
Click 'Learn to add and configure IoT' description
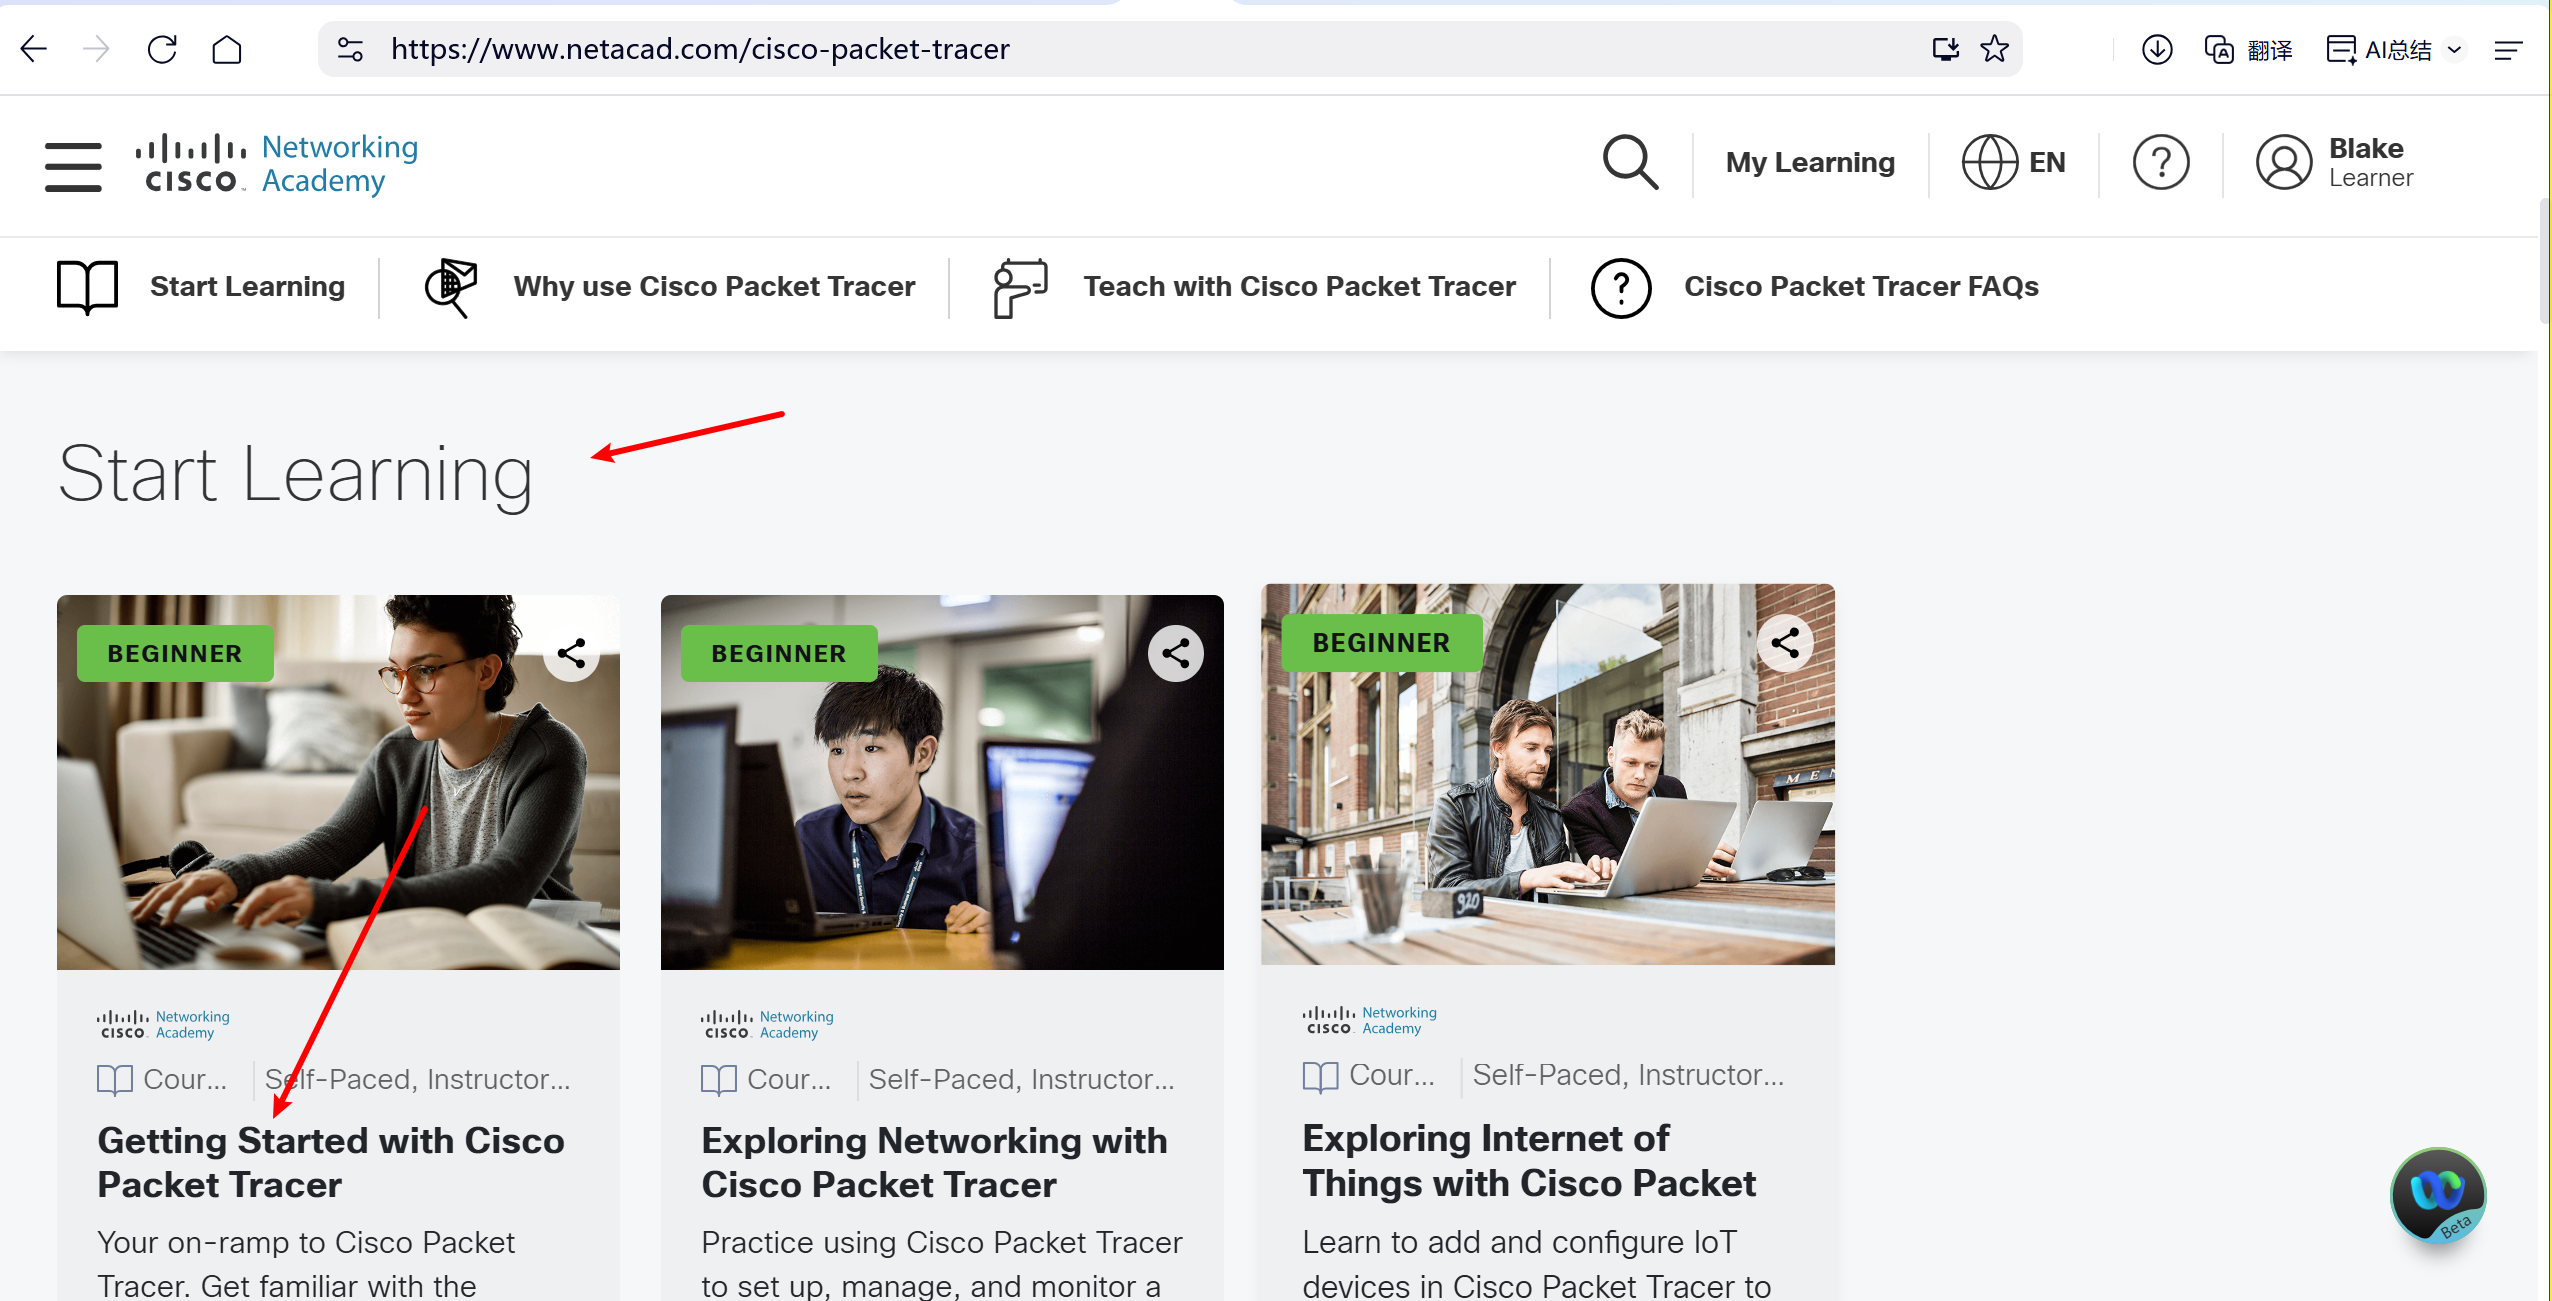1520,1242
